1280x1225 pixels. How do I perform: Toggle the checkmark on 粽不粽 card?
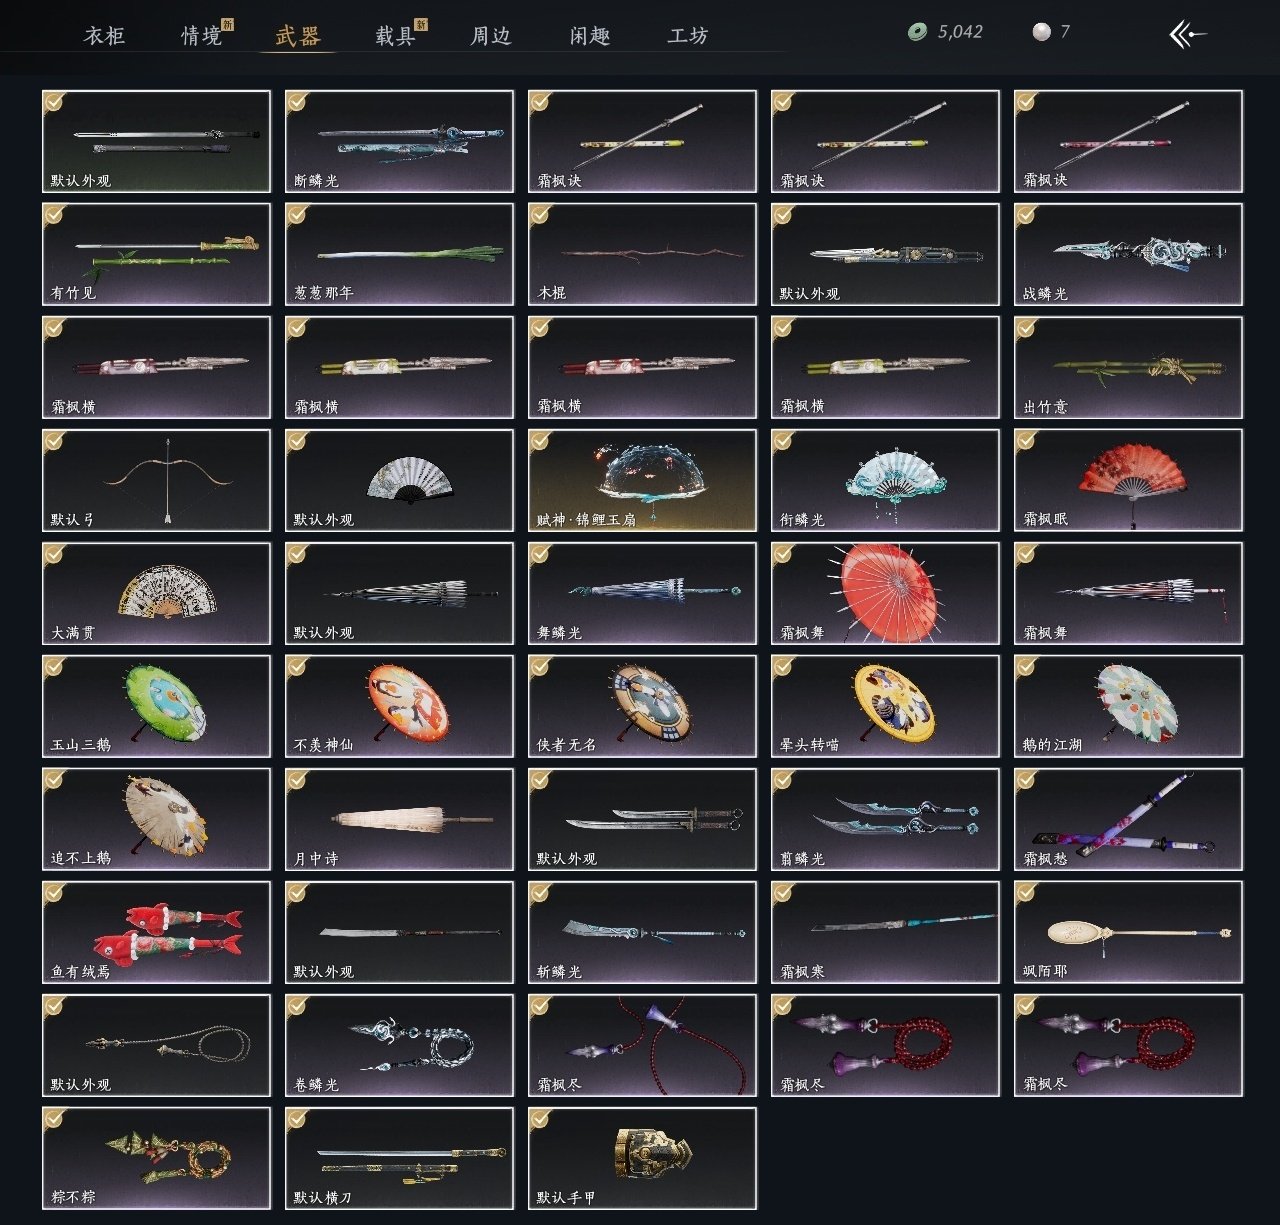pyautogui.click(x=54, y=1119)
